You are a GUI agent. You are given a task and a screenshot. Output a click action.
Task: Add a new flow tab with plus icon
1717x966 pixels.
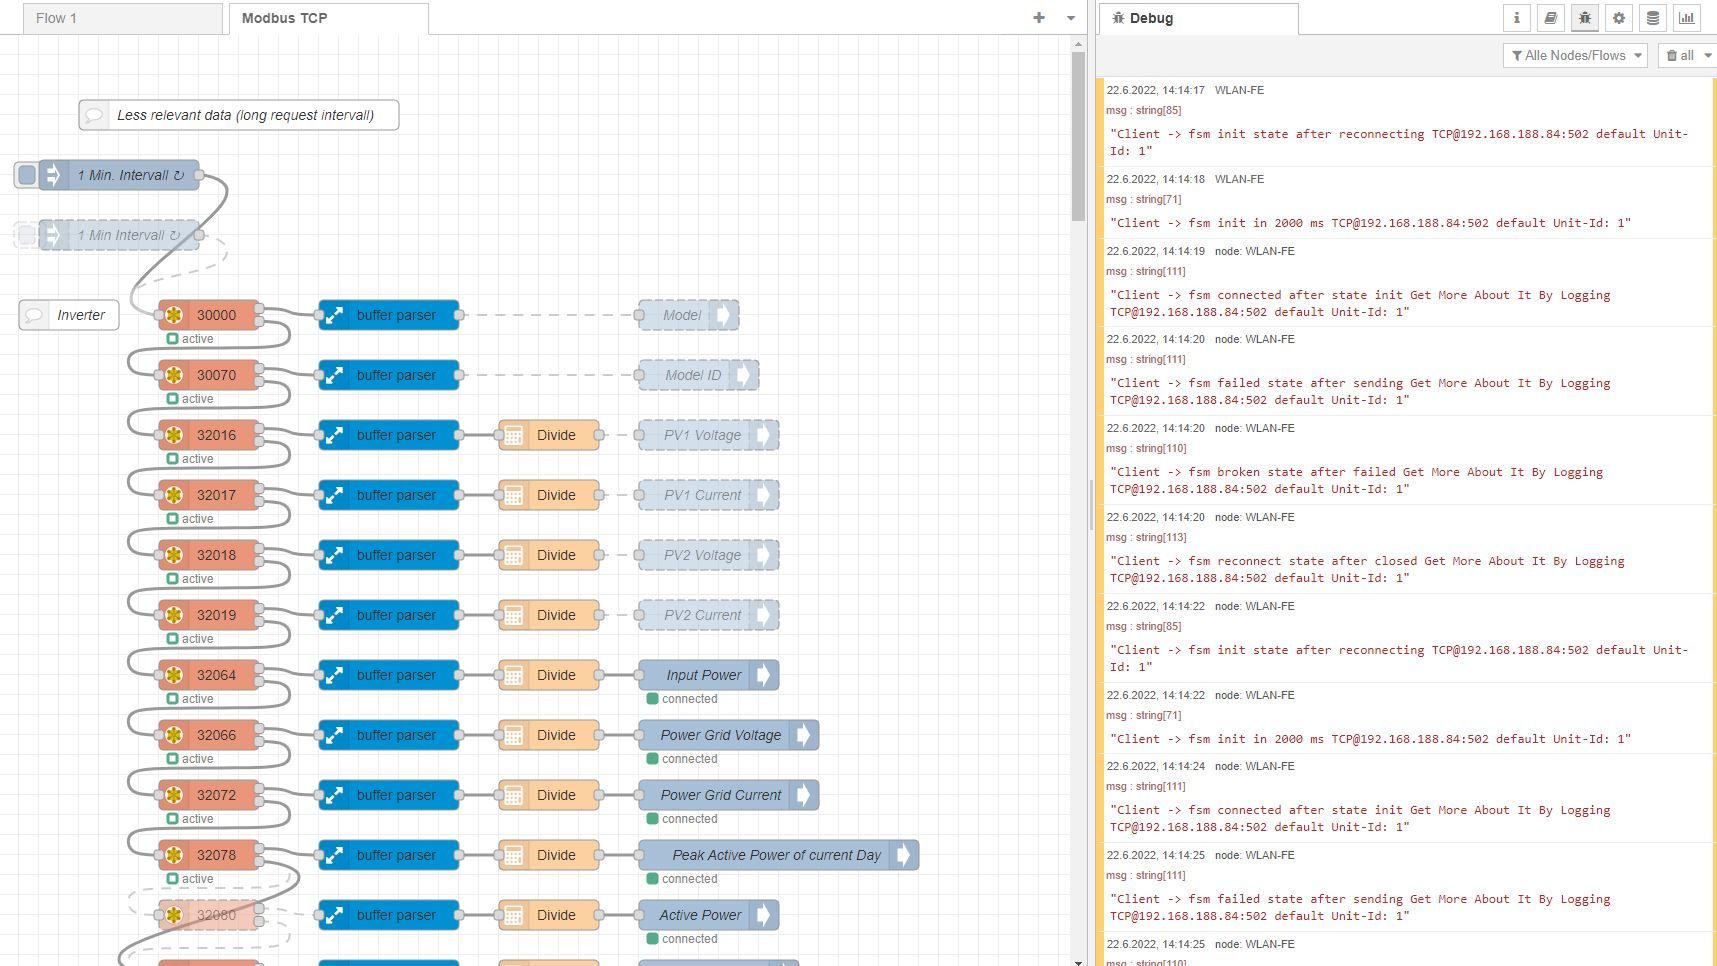tap(1039, 18)
